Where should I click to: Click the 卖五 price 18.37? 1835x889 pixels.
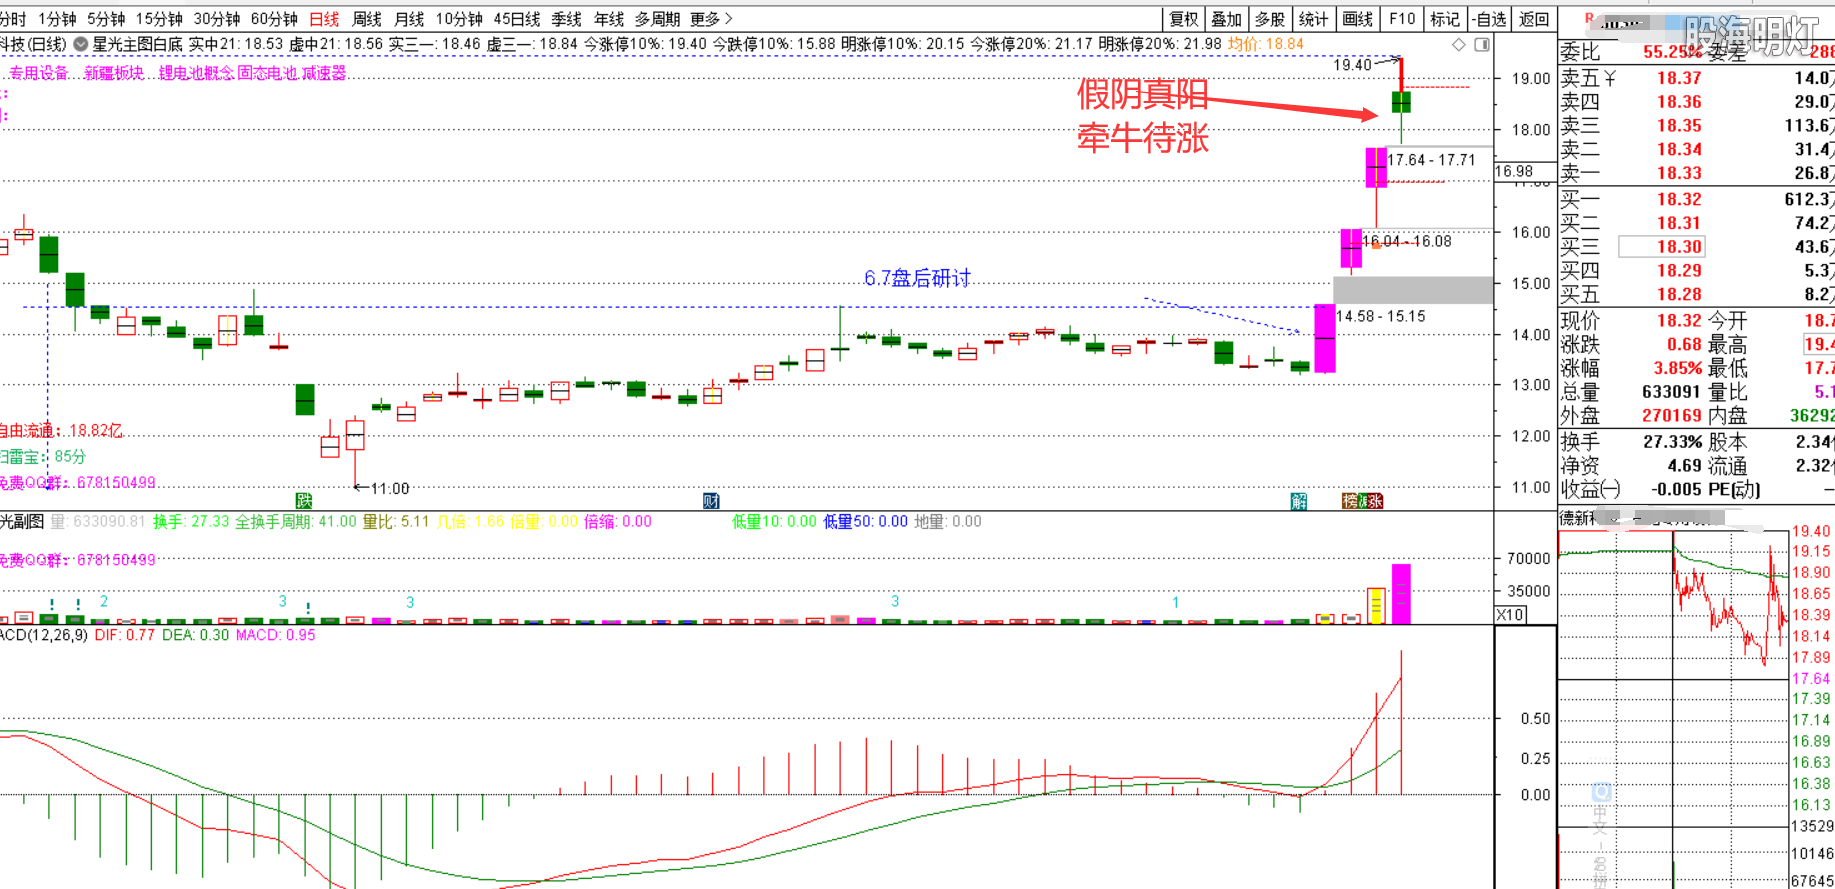point(1679,77)
